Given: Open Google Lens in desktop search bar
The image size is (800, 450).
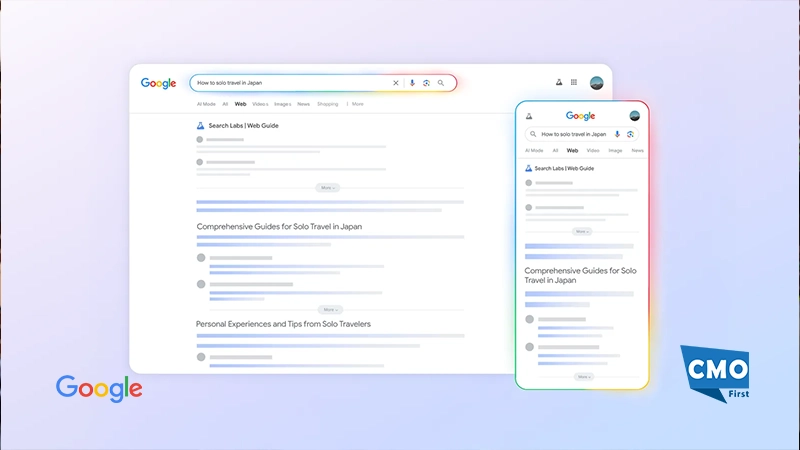Looking at the screenshot, I should 427,83.
